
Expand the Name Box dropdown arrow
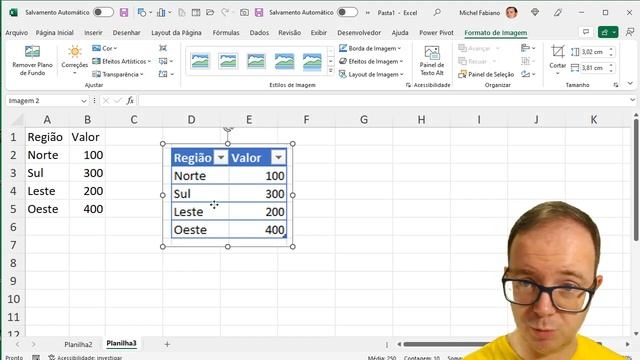tap(84, 101)
